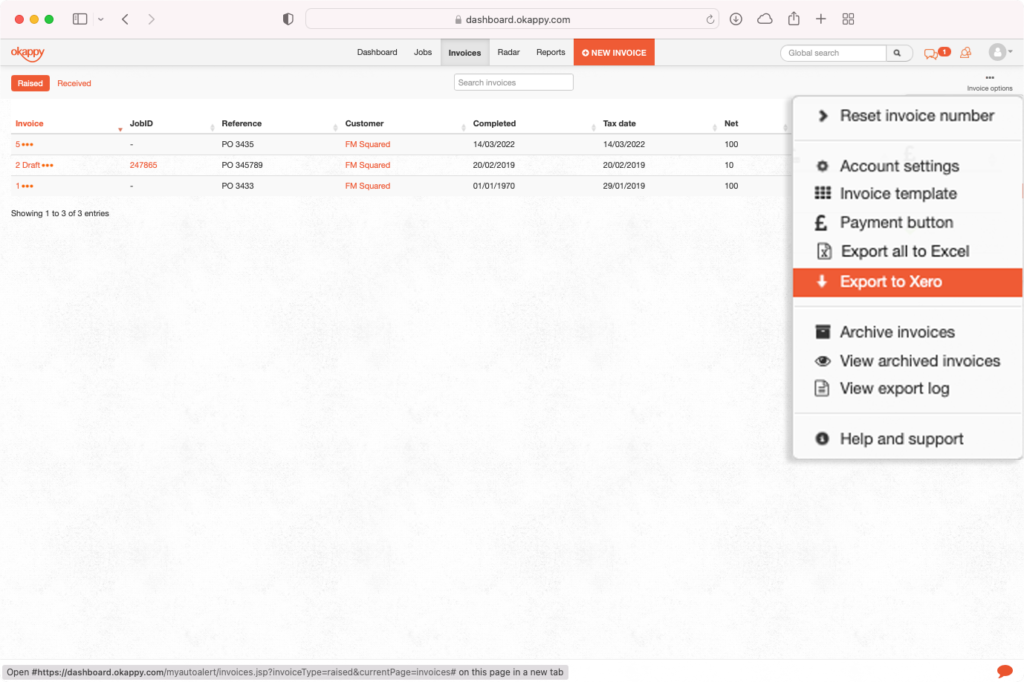The width and height of the screenshot is (1024, 682).
Task: Open the Safari sidebar dropdown arrow
Action: (x=101, y=19)
